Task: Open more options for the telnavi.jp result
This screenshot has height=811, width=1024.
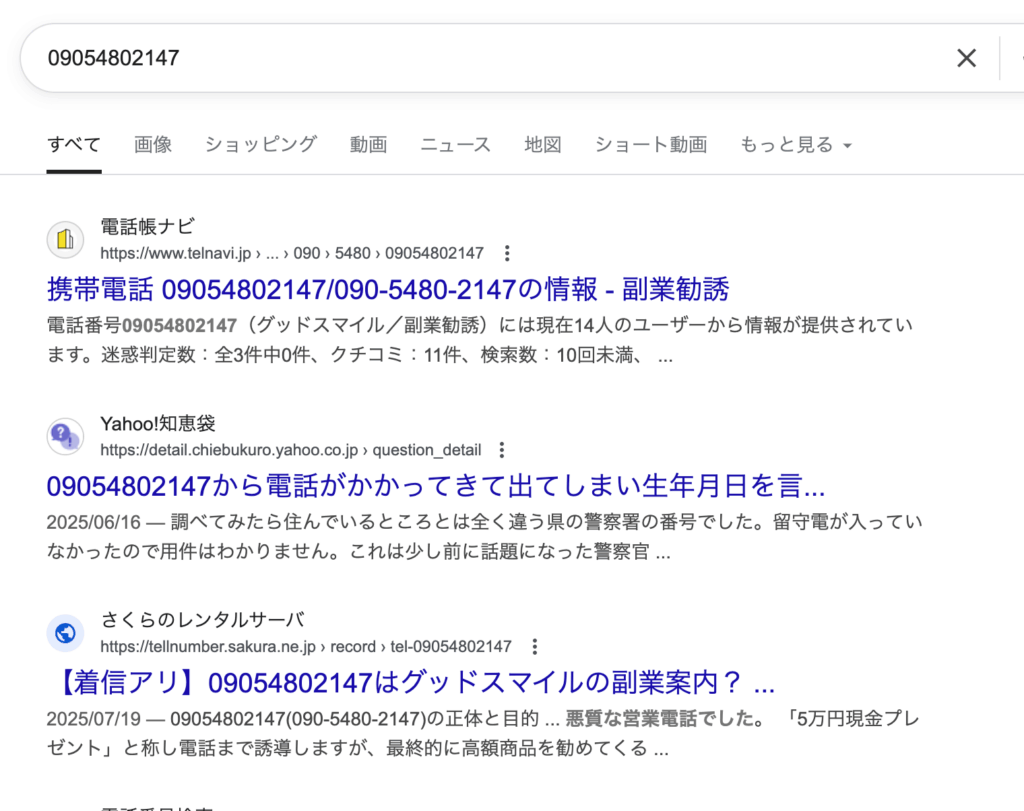Action: (x=507, y=253)
